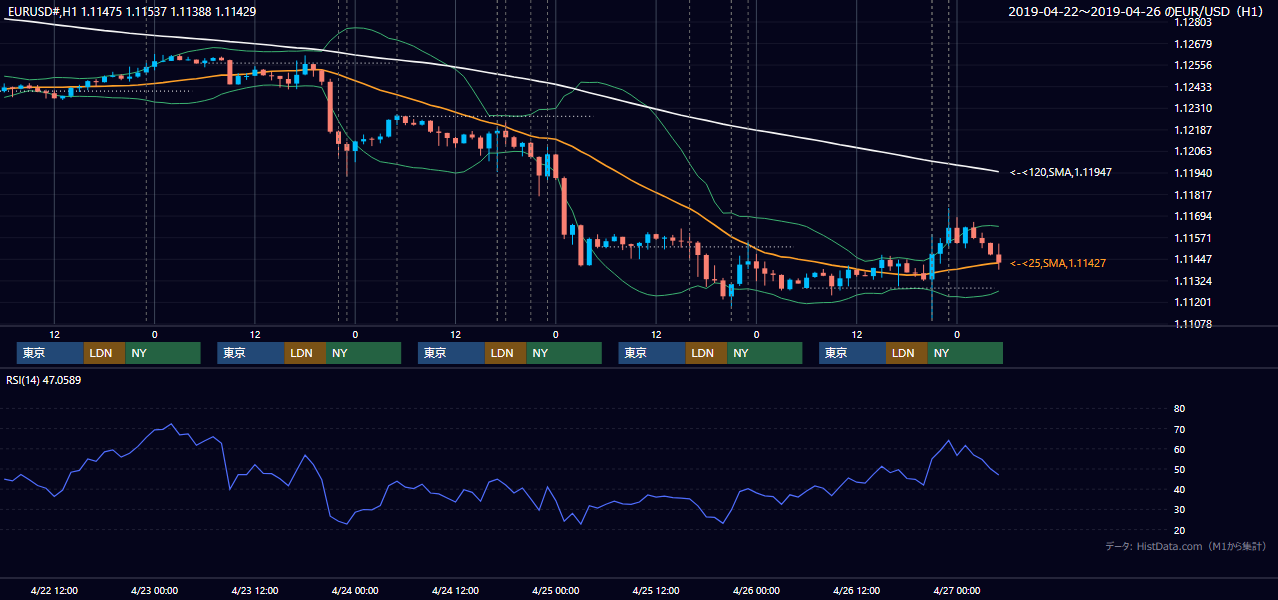
Task: Click RSI scale value 30
Action: click(x=1179, y=510)
